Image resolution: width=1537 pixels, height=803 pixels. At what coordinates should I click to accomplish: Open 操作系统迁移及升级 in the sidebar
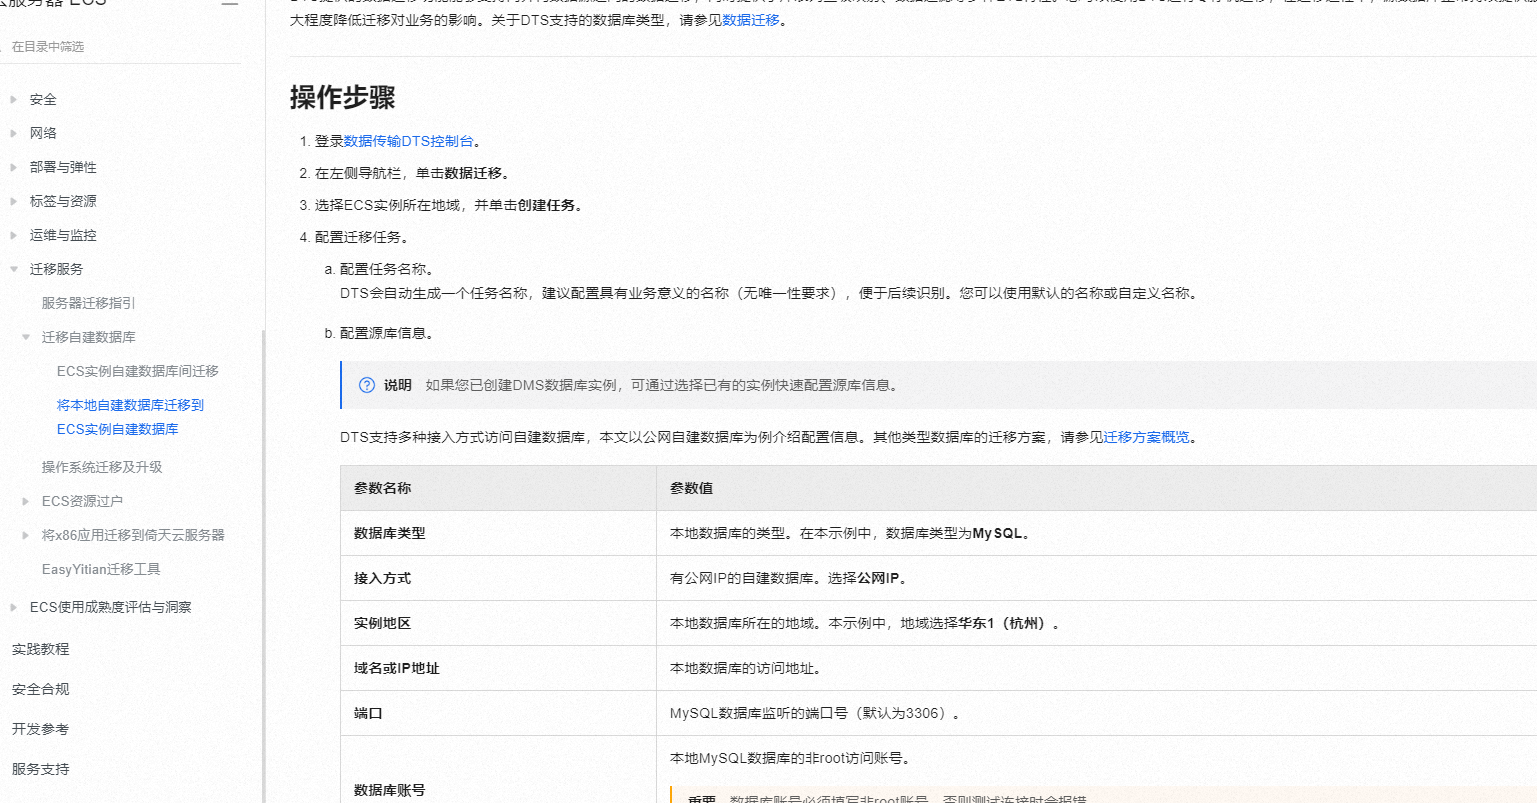pos(102,467)
